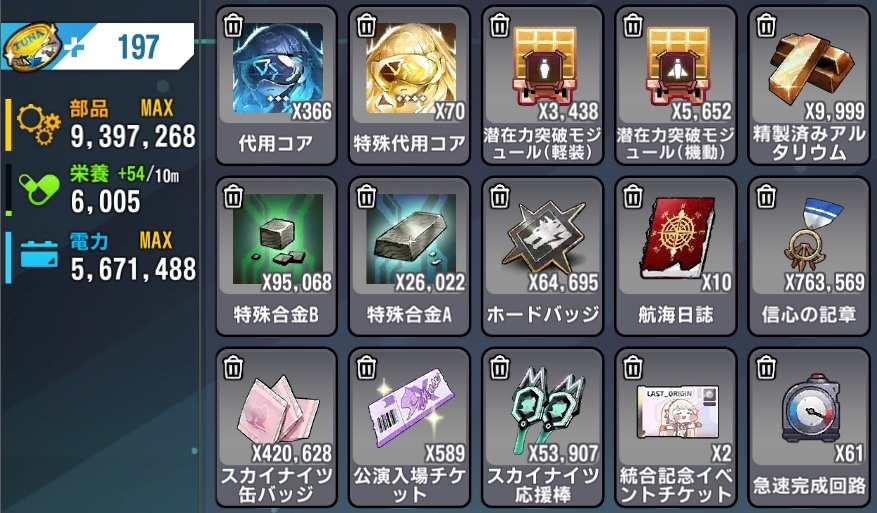The height and width of the screenshot is (513, 877).
Task: Open the スカイナイツ缶バッジ item
Action: coord(276,427)
